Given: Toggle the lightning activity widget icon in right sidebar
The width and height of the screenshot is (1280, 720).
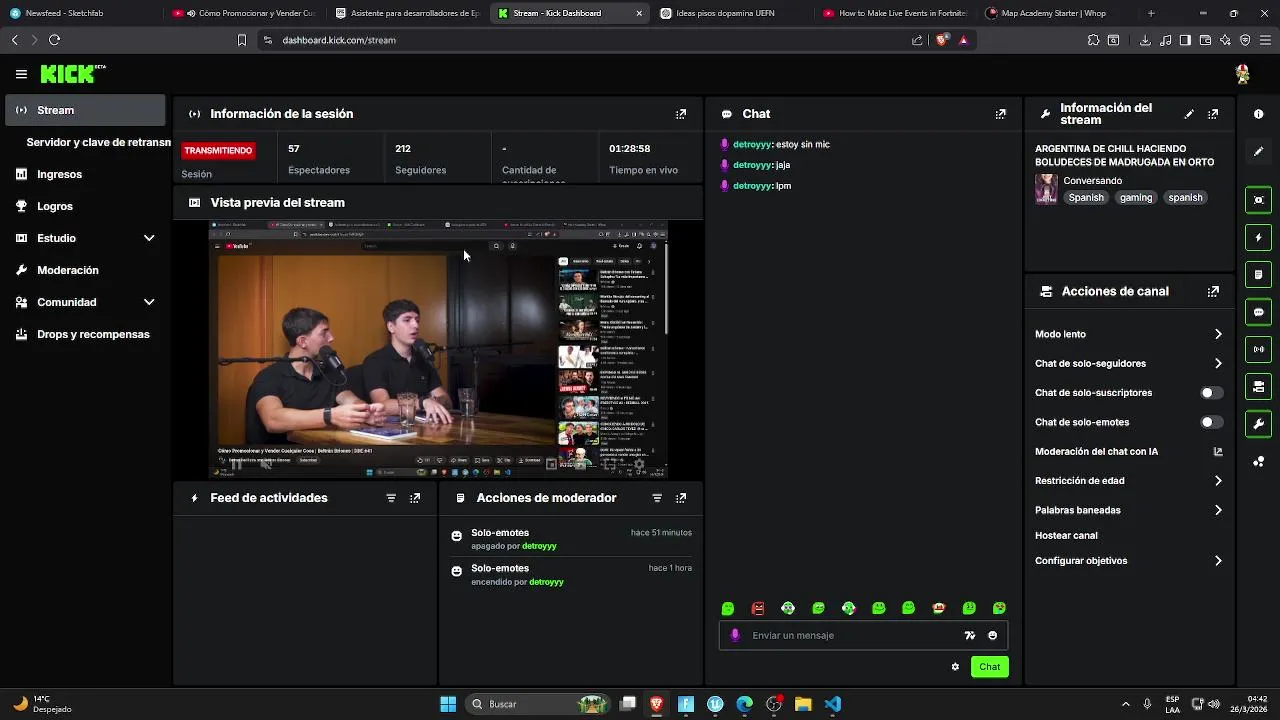Looking at the screenshot, I should [x=1258, y=238].
